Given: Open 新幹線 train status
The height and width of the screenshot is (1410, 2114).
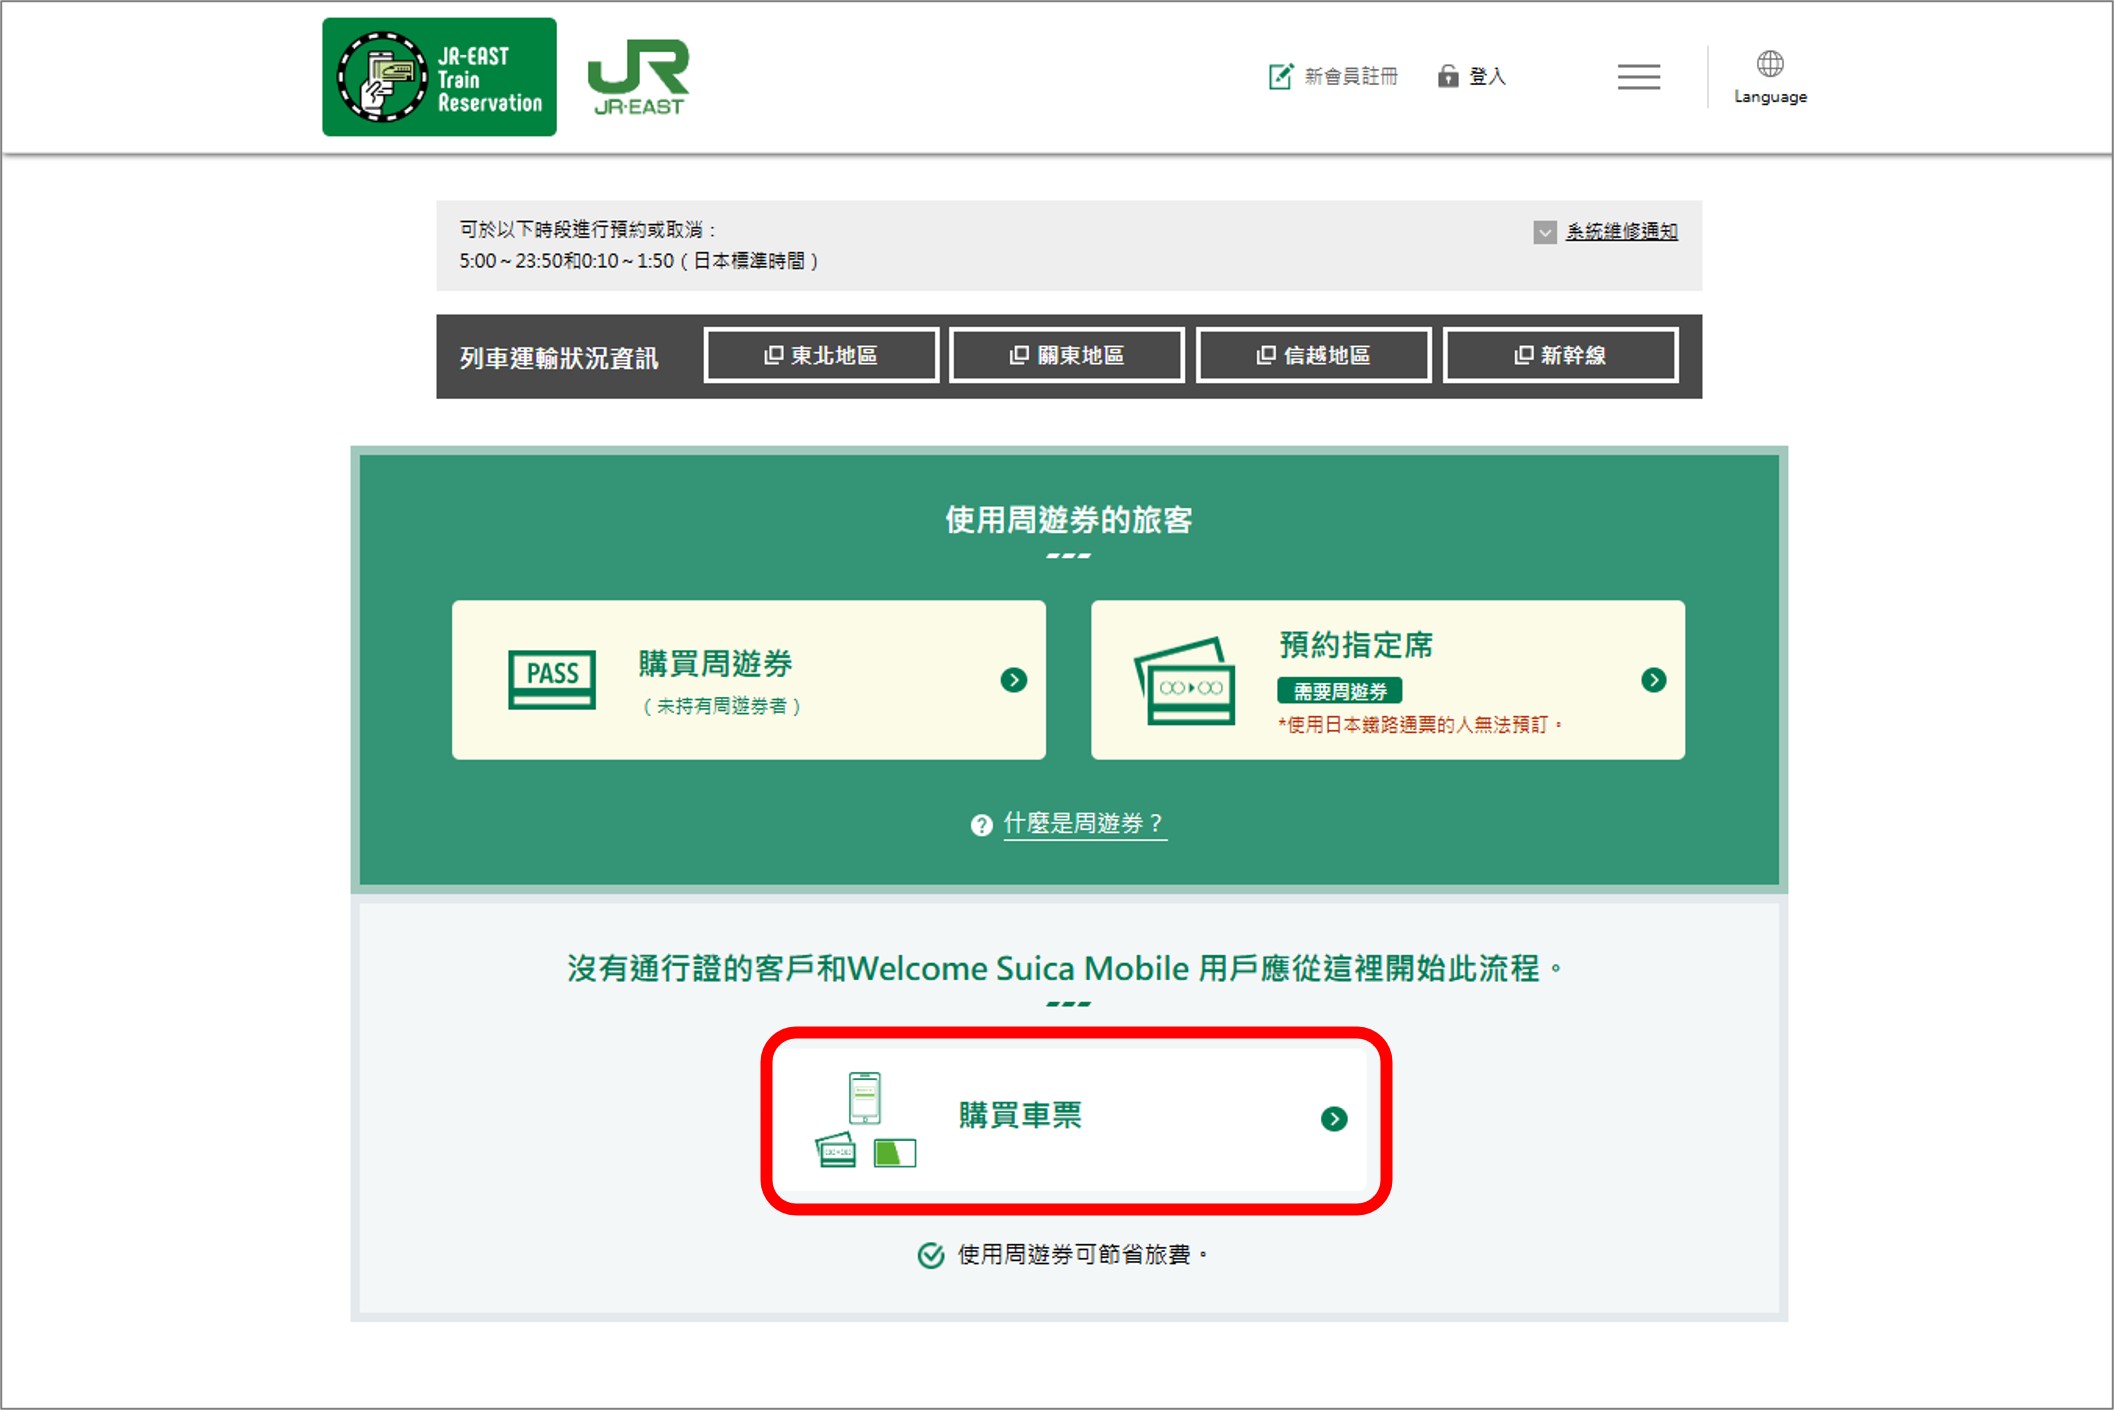Looking at the screenshot, I should coord(1560,355).
